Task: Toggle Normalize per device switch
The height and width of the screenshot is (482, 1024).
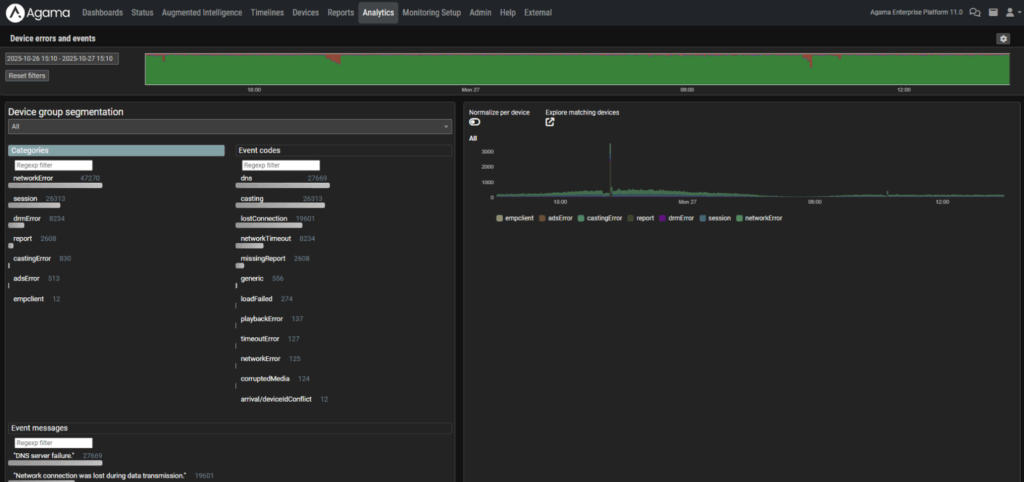Action: [474, 122]
